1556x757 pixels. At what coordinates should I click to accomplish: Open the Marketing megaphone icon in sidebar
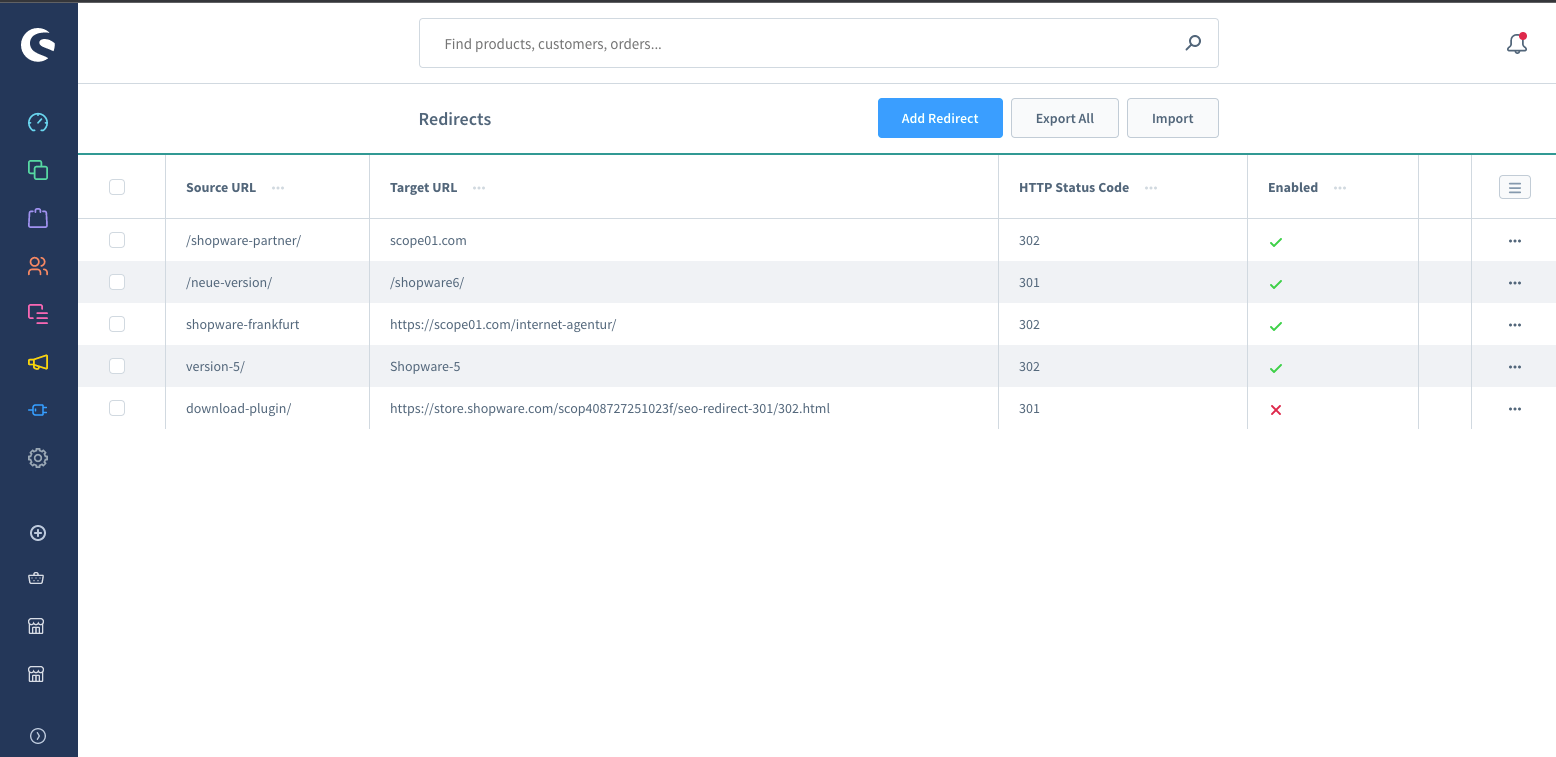38,362
